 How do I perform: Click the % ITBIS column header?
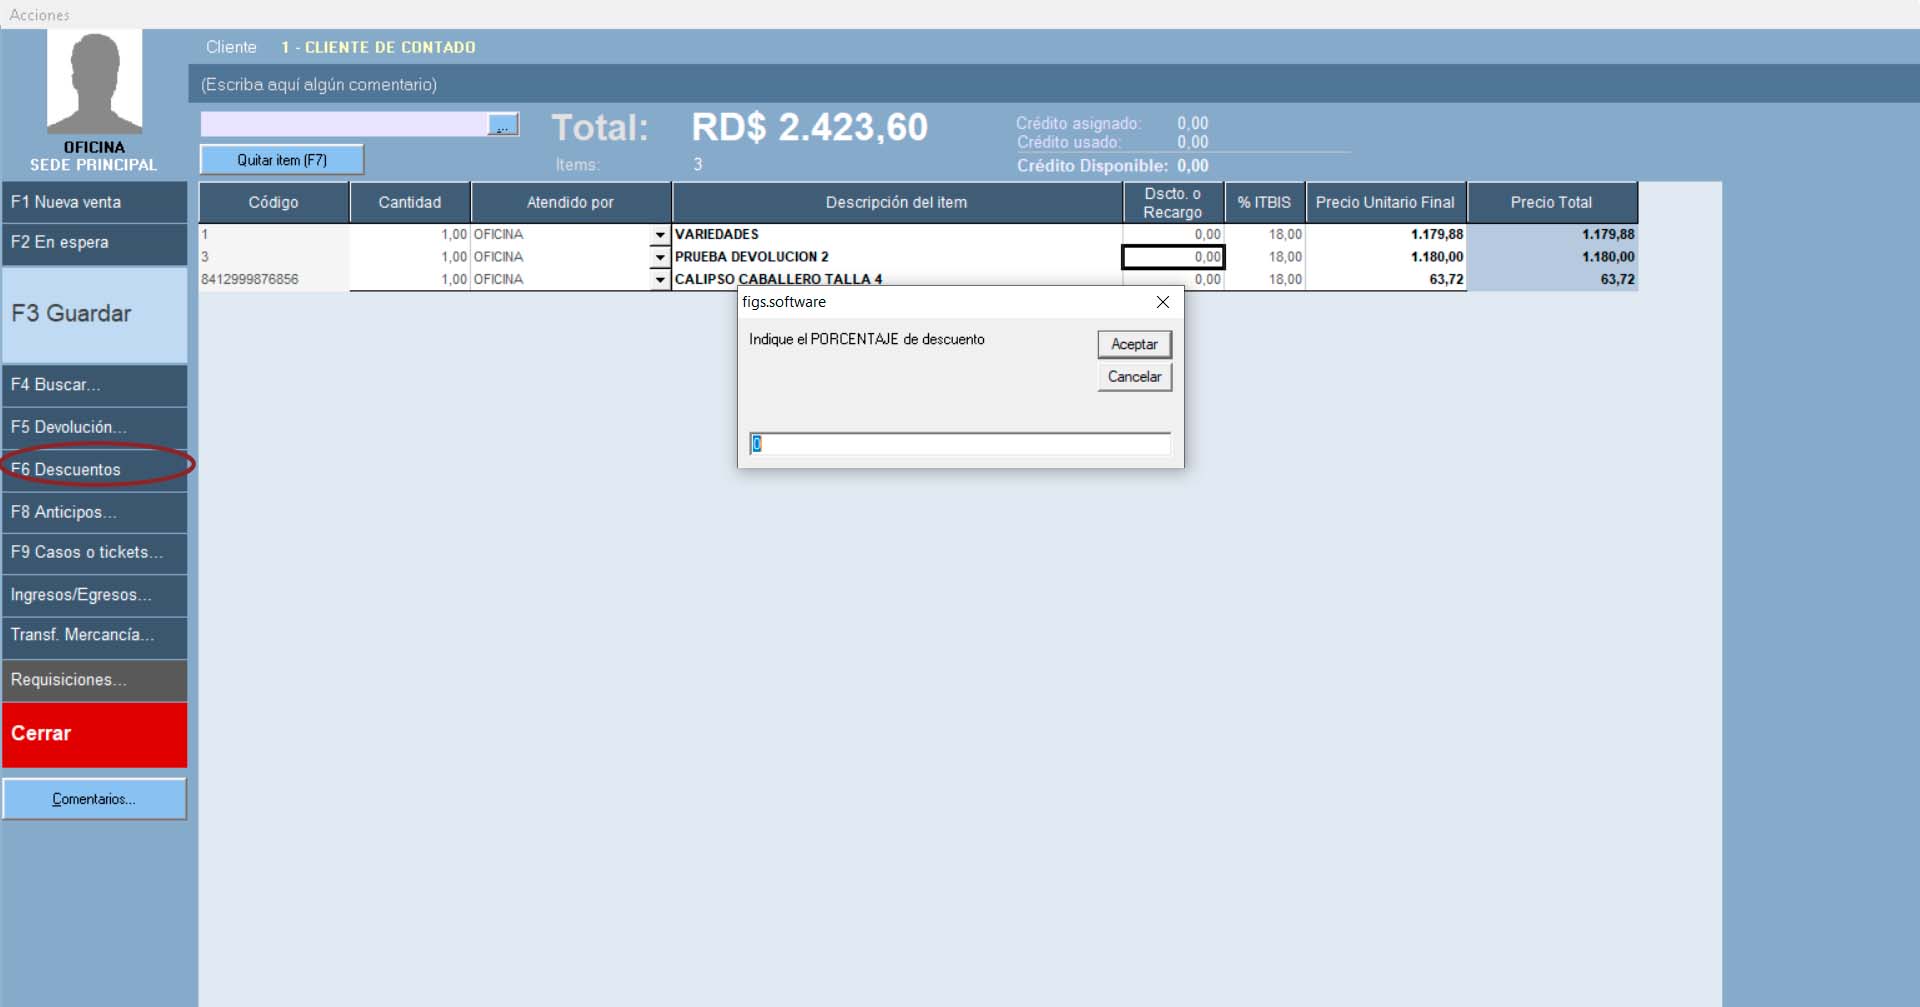point(1264,202)
